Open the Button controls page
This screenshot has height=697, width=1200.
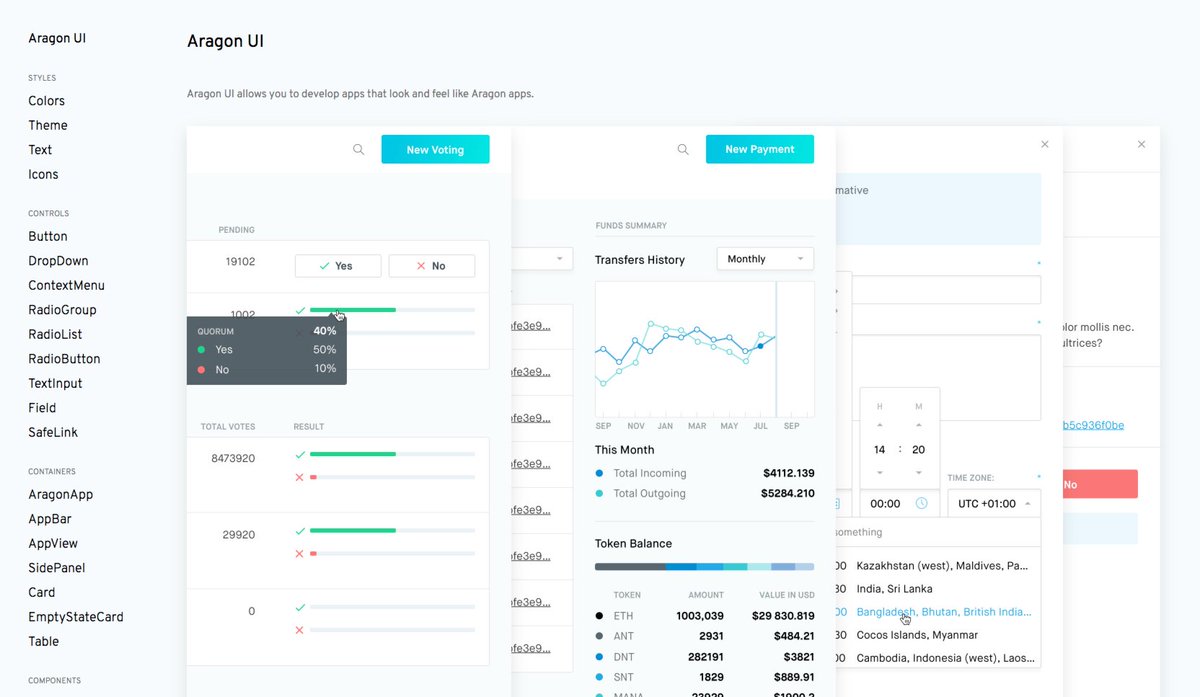48,237
